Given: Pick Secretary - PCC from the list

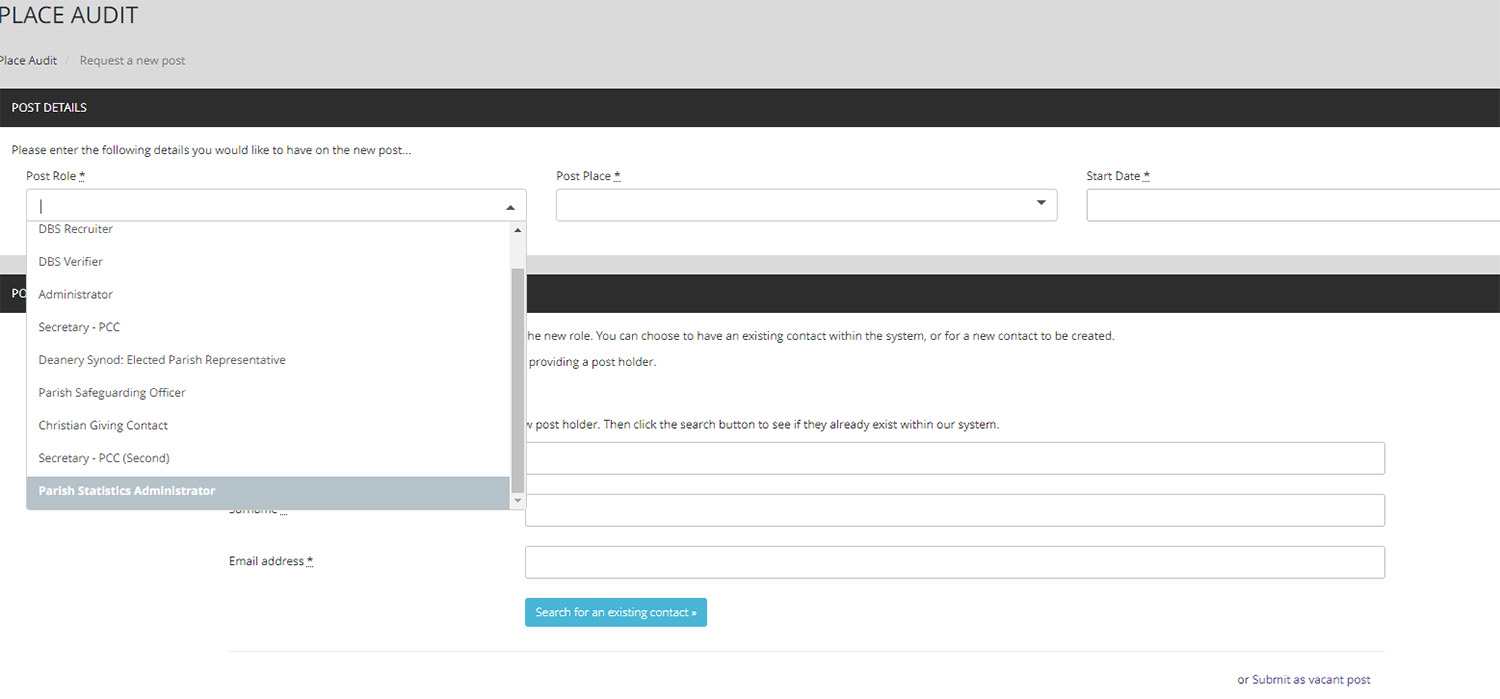Looking at the screenshot, I should (x=79, y=327).
